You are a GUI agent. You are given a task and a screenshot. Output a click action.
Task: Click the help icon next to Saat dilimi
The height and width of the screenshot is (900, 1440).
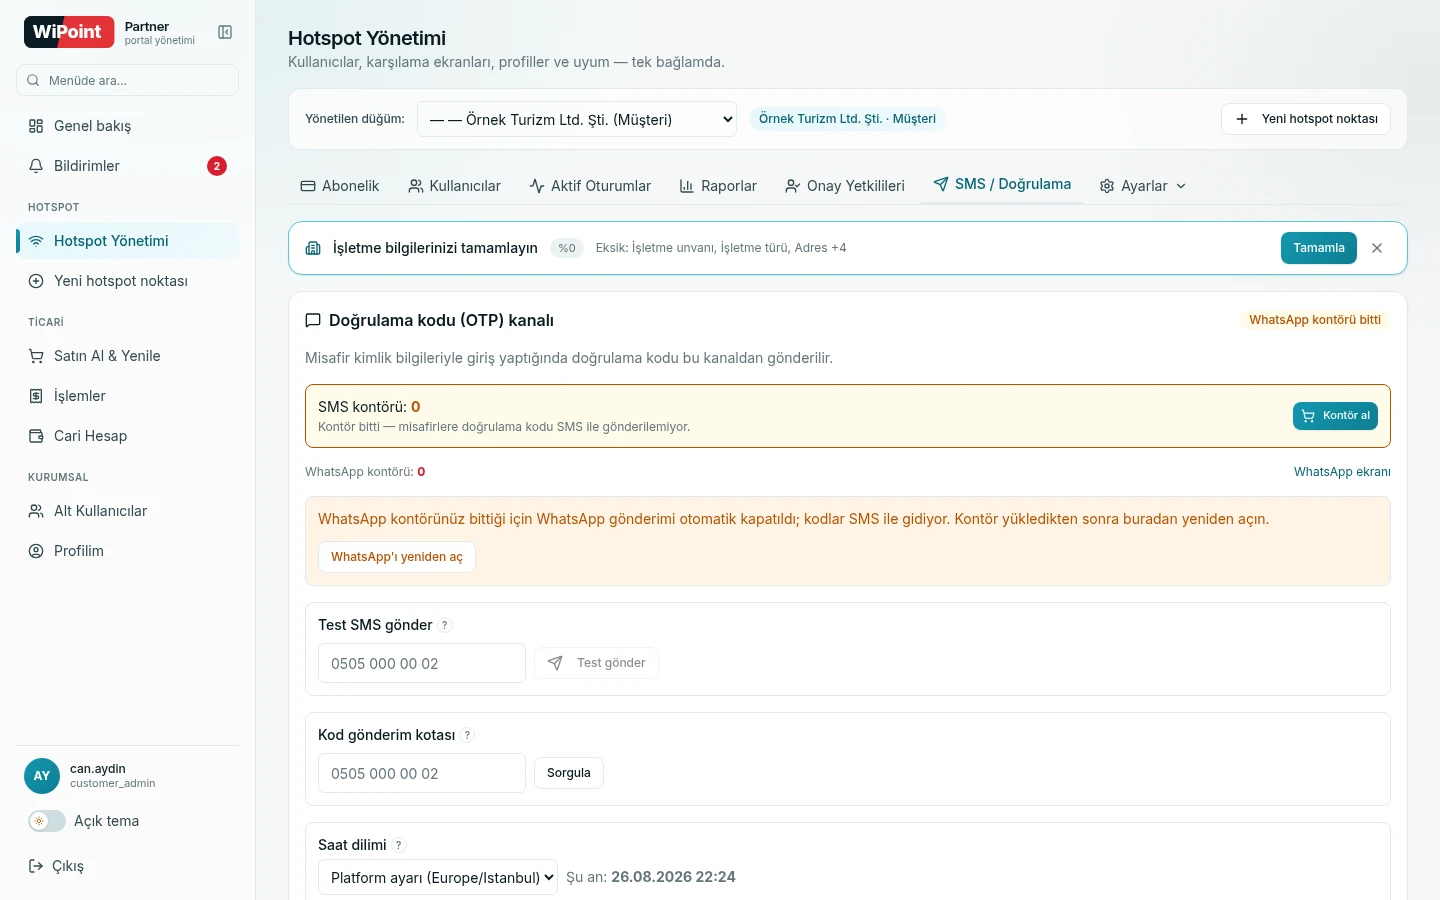[399, 845]
